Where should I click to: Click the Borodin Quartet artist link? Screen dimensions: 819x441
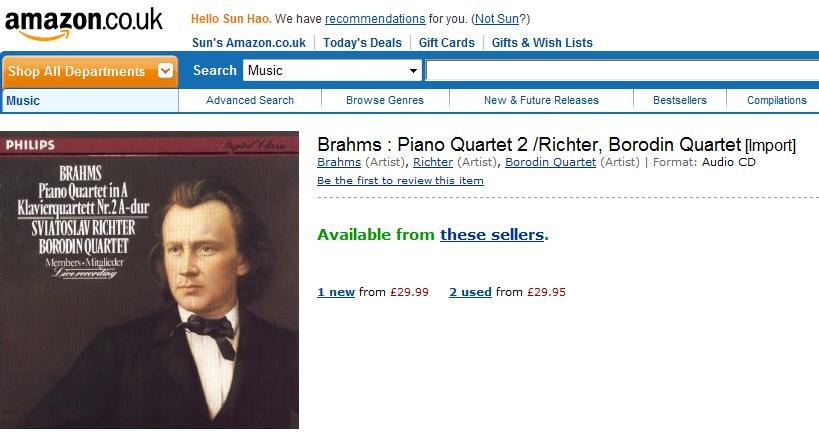tap(550, 162)
